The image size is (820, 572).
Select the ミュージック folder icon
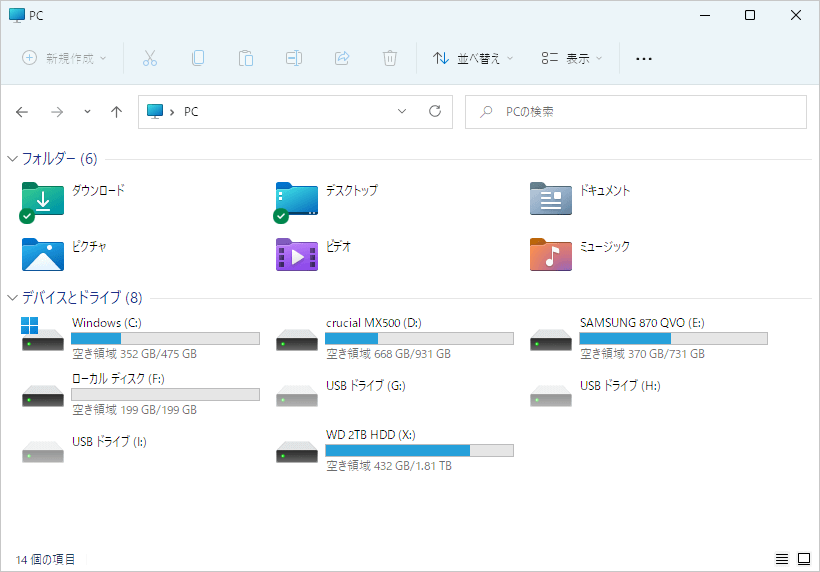pyautogui.click(x=551, y=255)
